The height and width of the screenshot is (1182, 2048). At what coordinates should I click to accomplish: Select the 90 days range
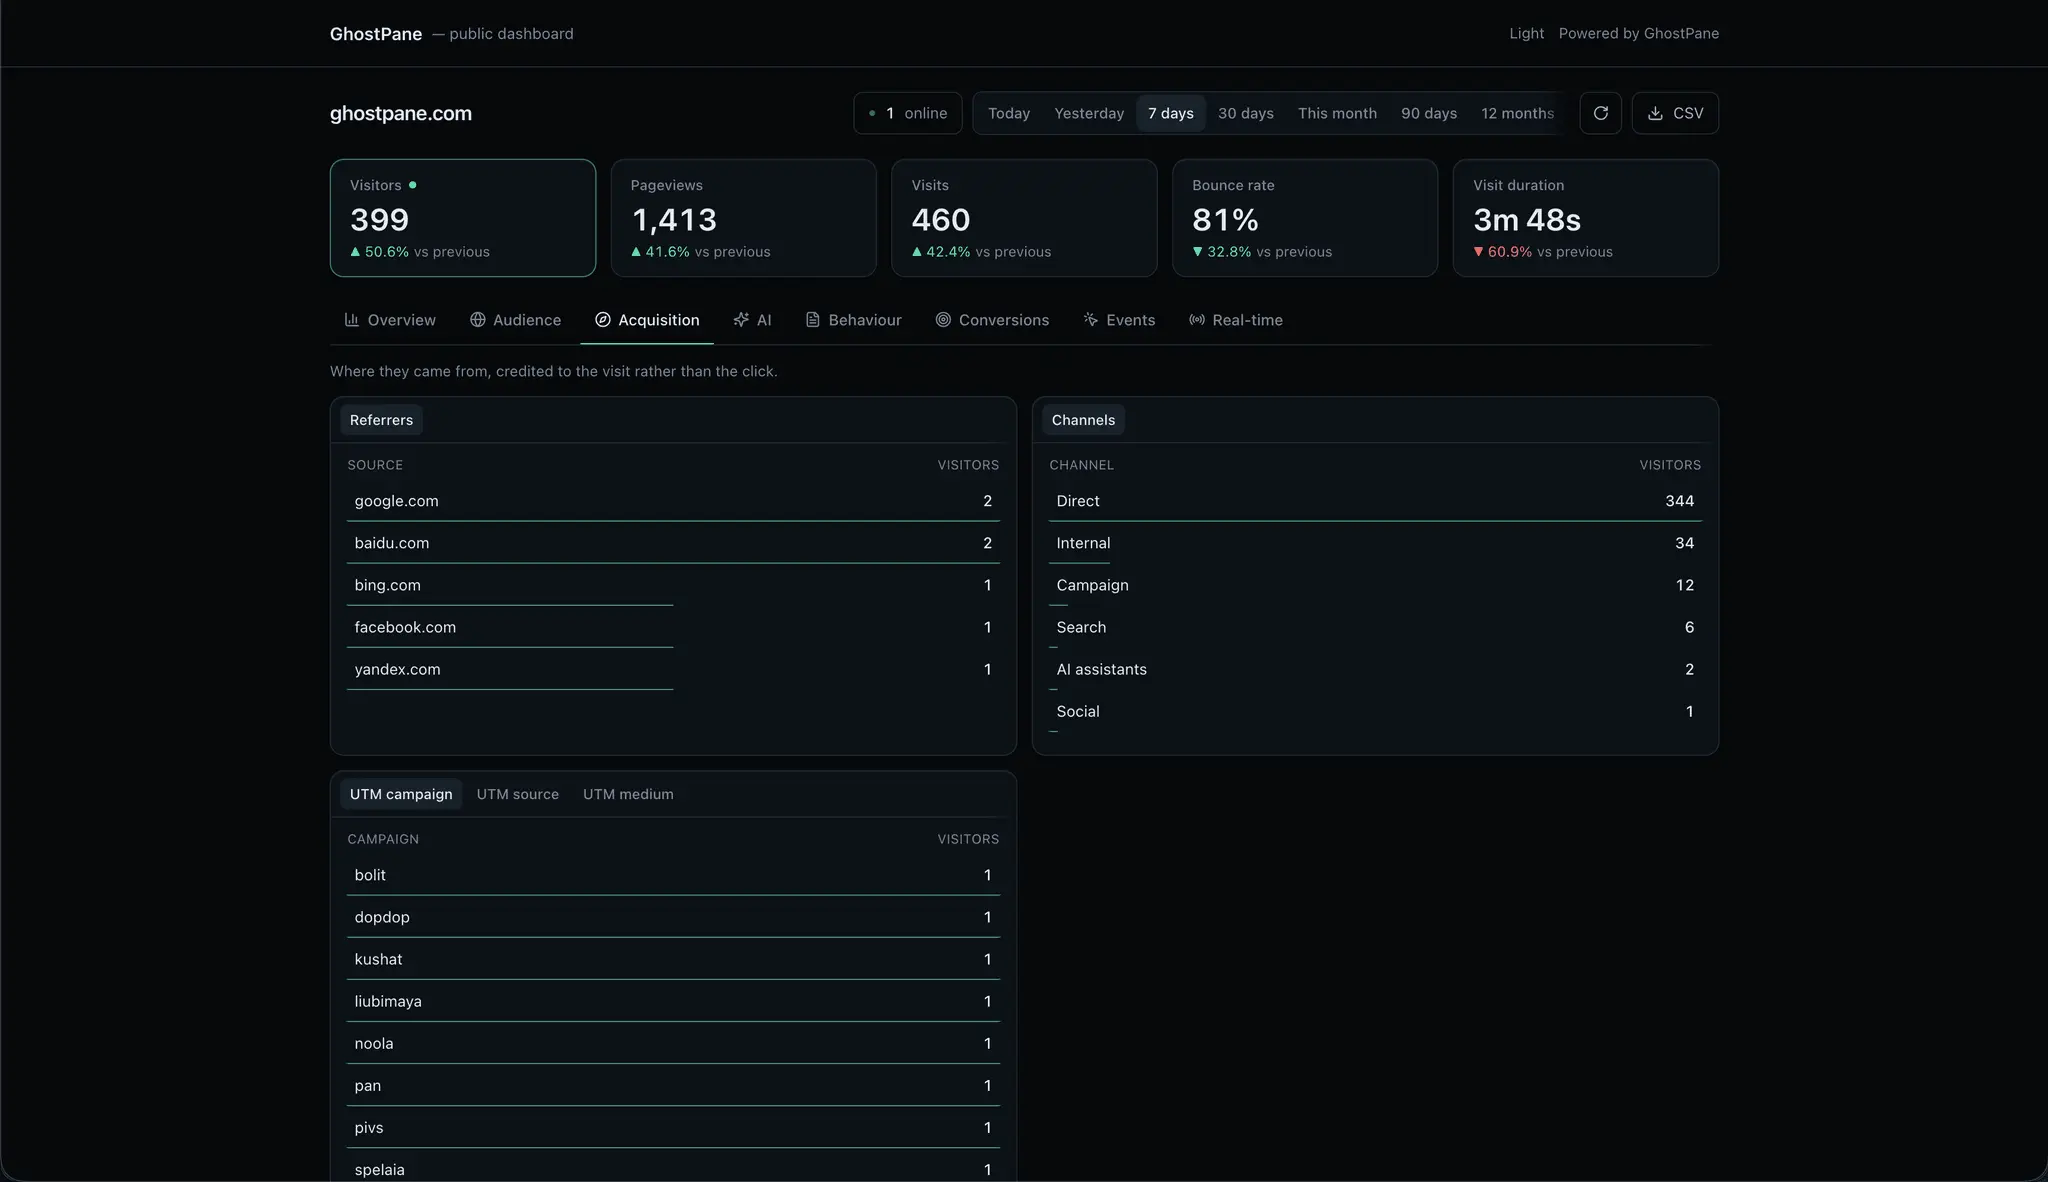tap(1429, 113)
